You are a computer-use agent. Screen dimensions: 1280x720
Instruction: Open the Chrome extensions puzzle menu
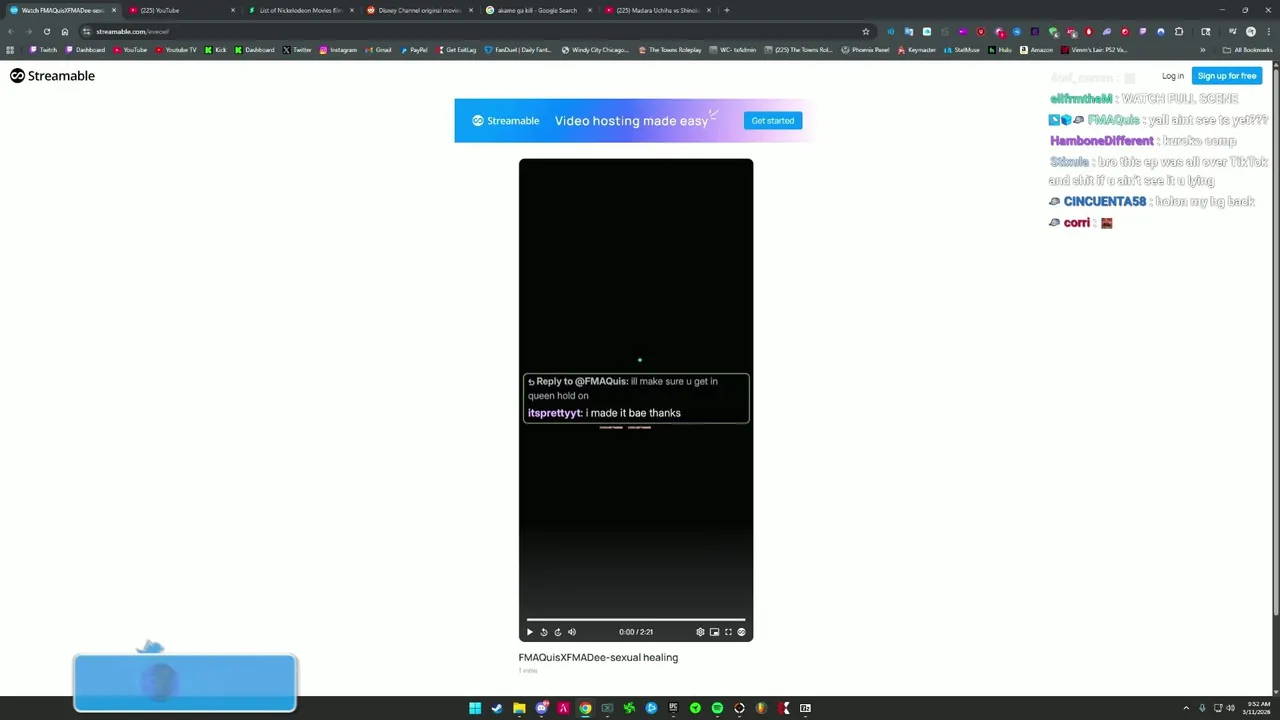(x=1178, y=32)
